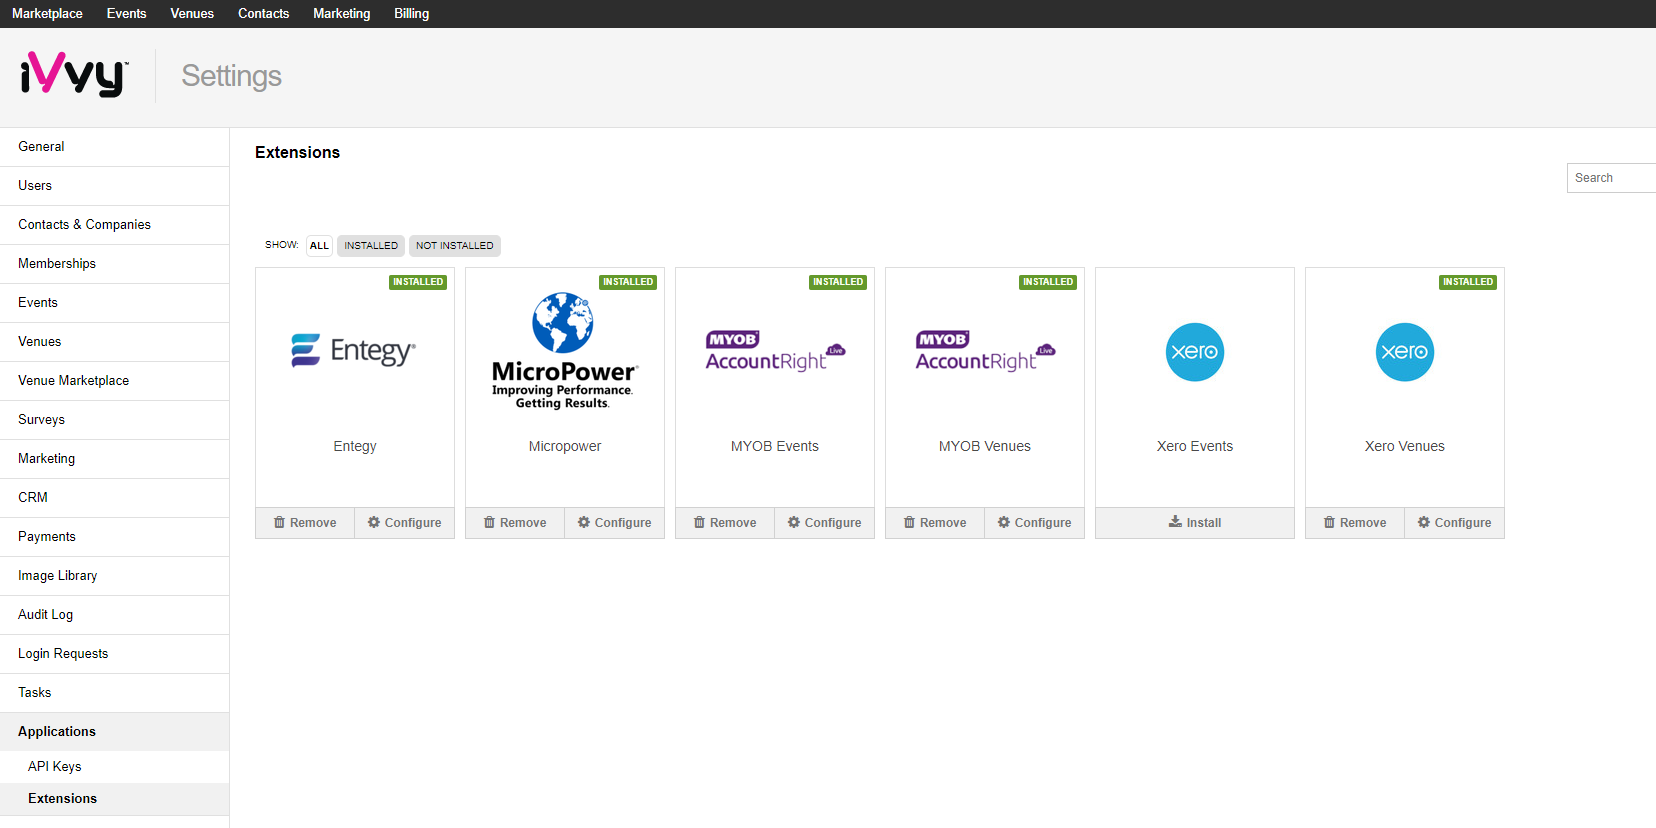The width and height of the screenshot is (1656, 828).
Task: Remove the Xero Venues extension
Action: pos(1355,523)
